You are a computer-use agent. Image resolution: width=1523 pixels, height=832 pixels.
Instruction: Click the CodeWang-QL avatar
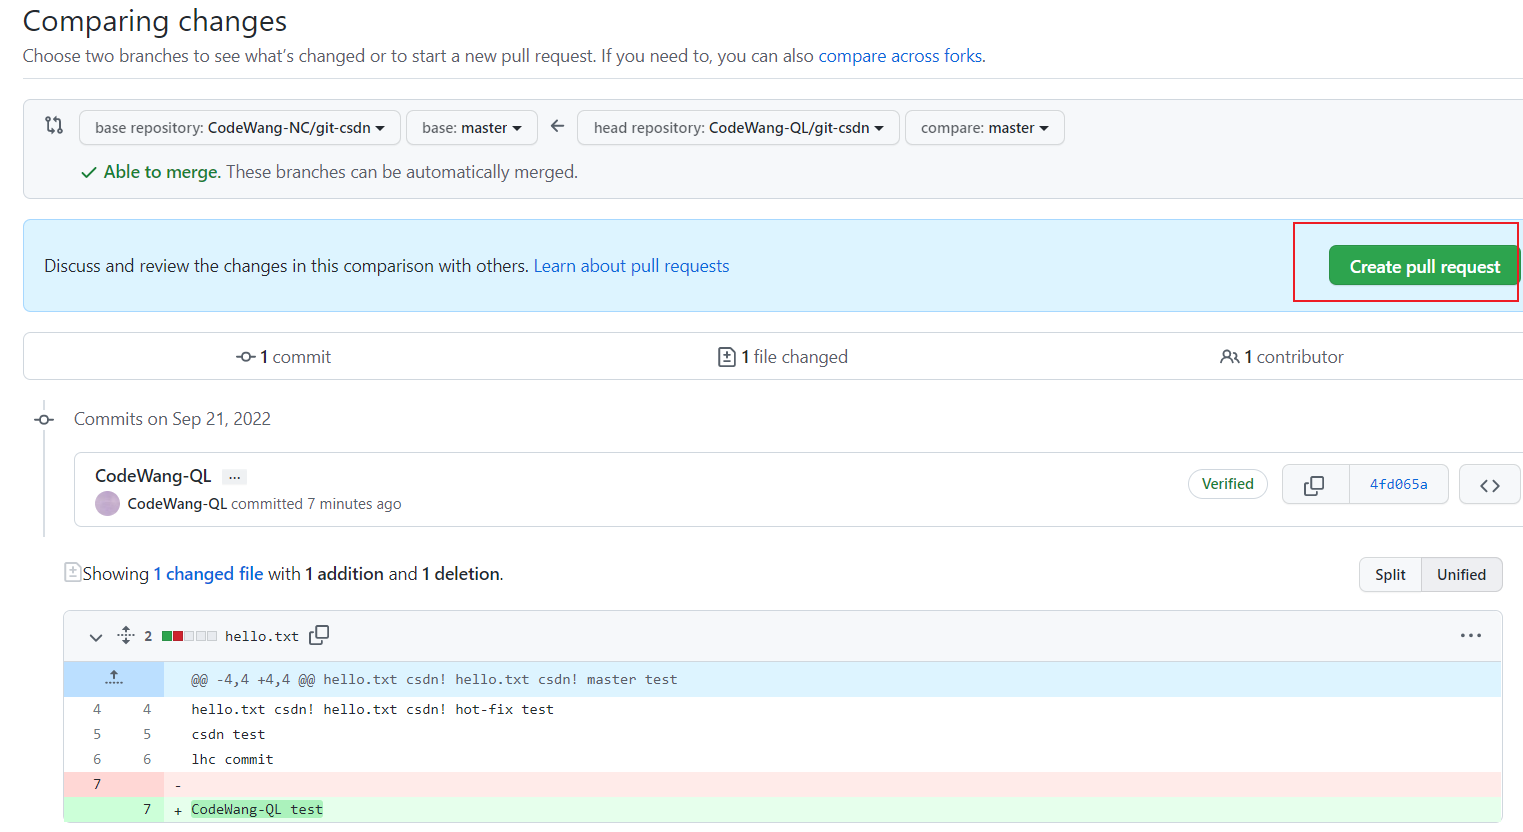pyautogui.click(x=107, y=503)
